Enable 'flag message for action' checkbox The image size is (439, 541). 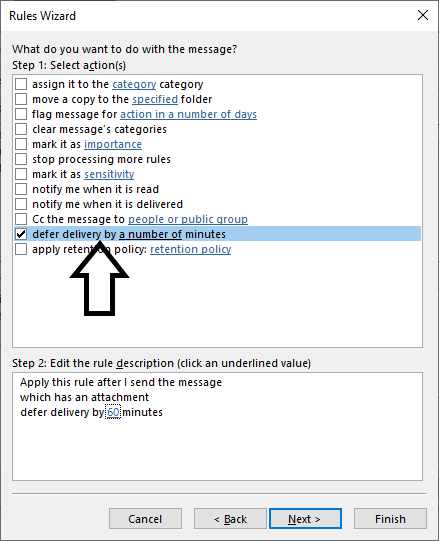(21, 114)
